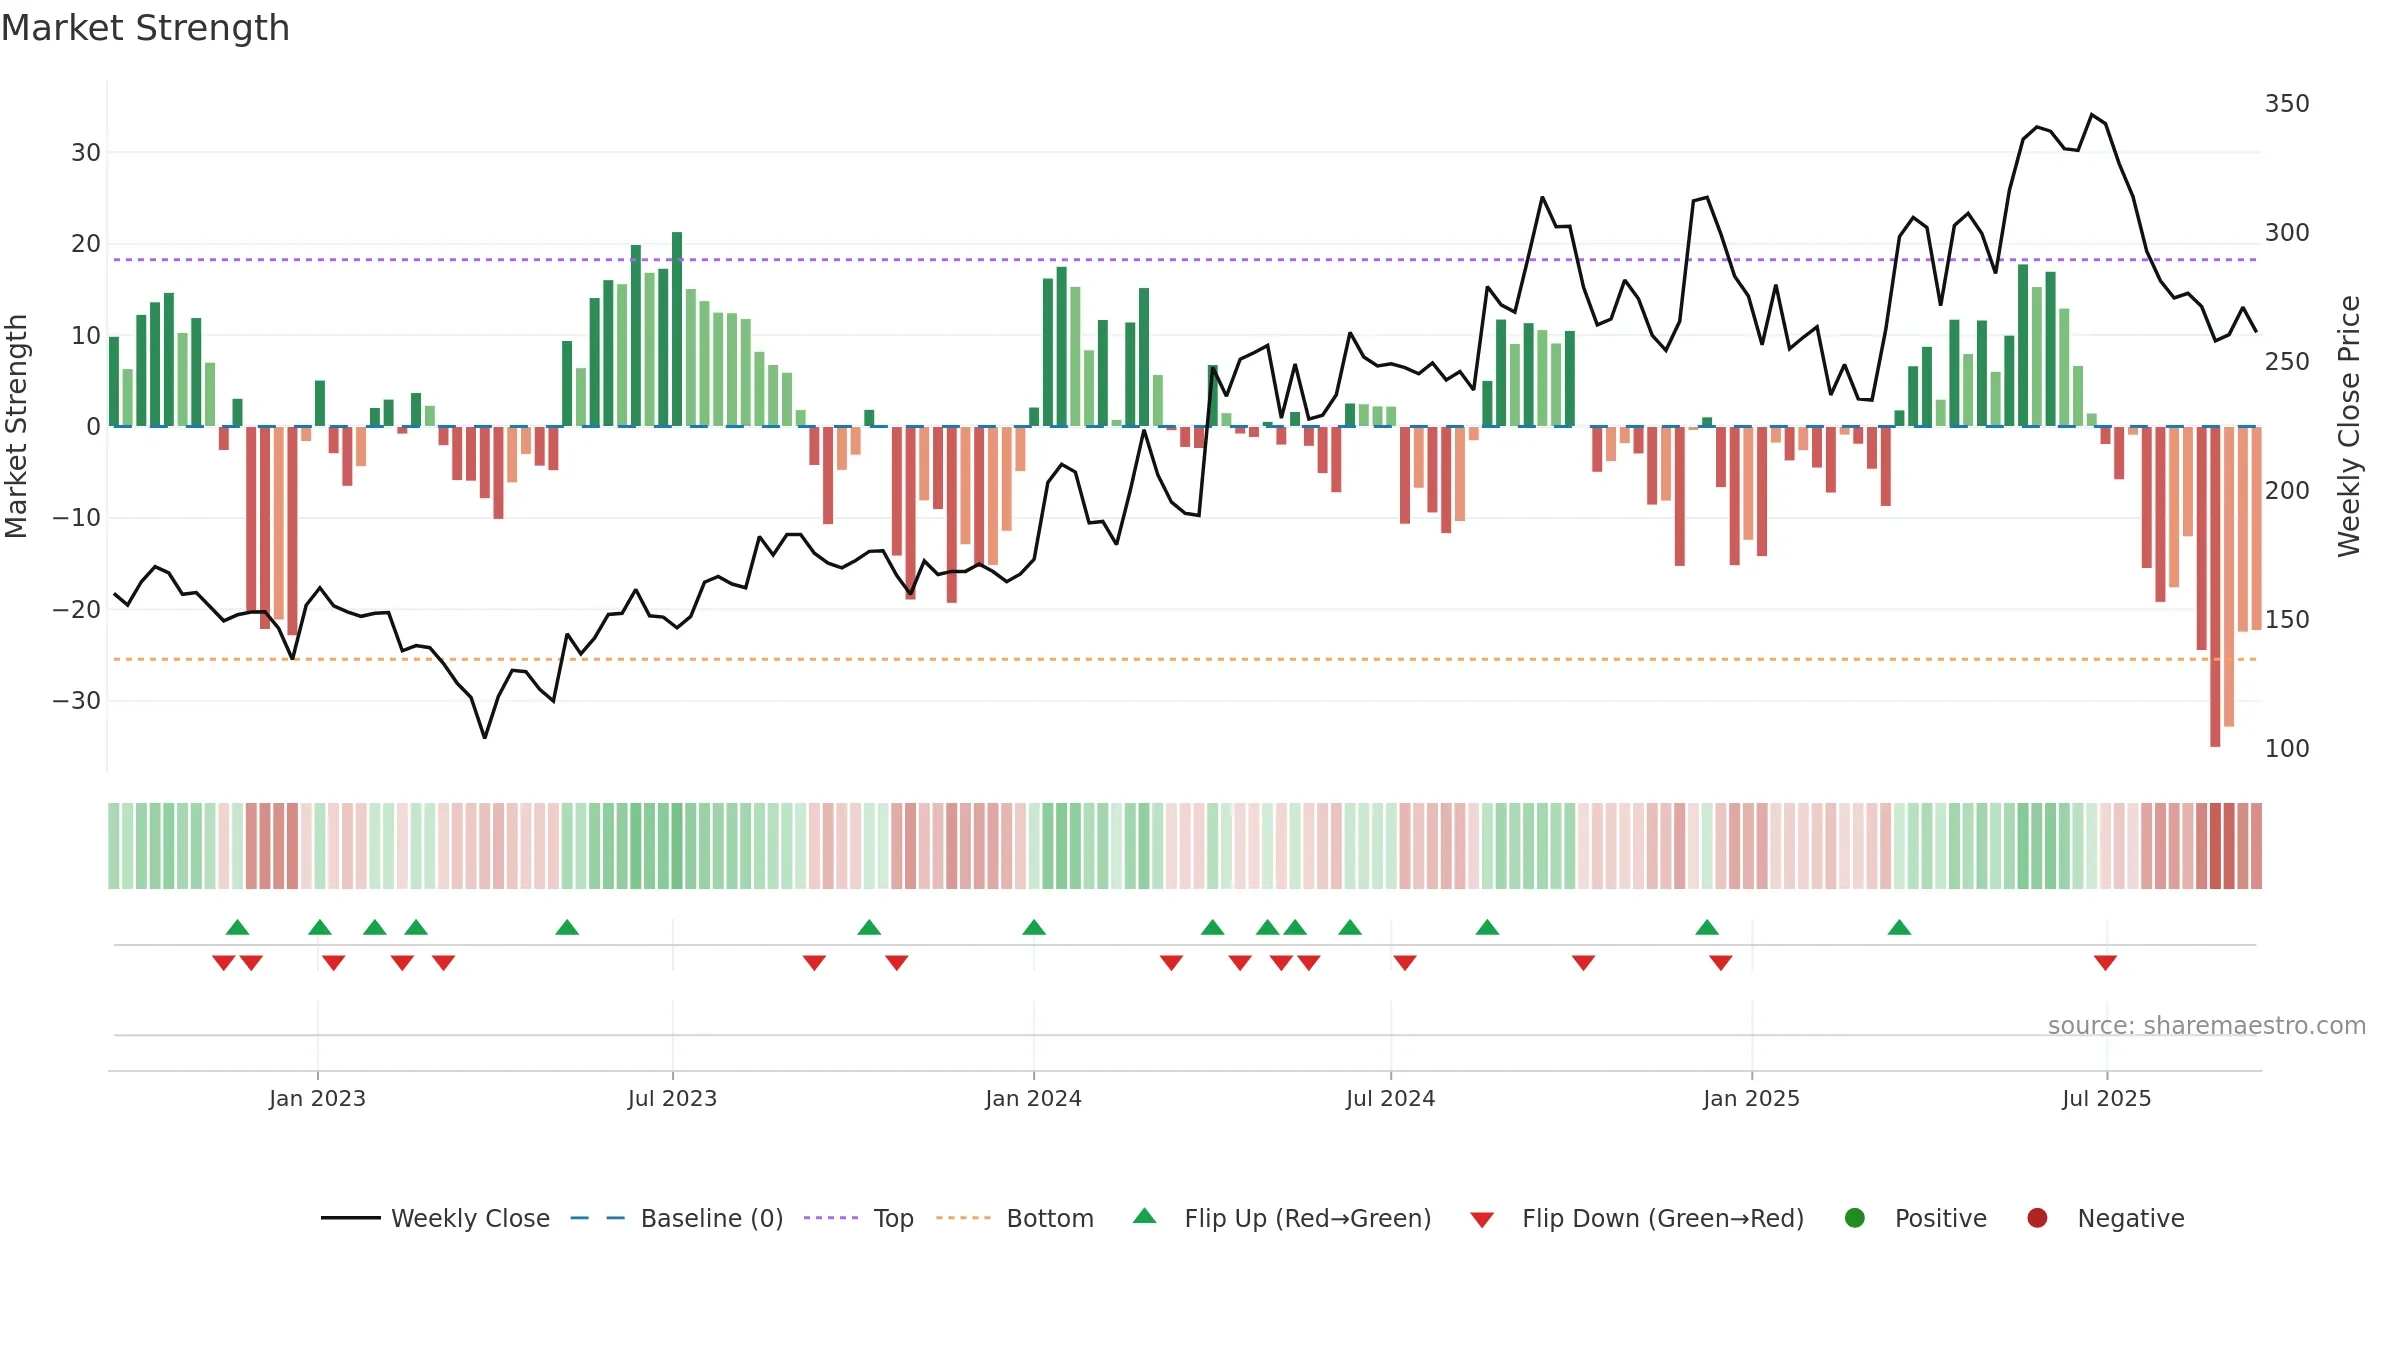The width and height of the screenshot is (2400, 1350).
Task: Click the dark red Negative circle in legend
Action: pos(2037,1218)
